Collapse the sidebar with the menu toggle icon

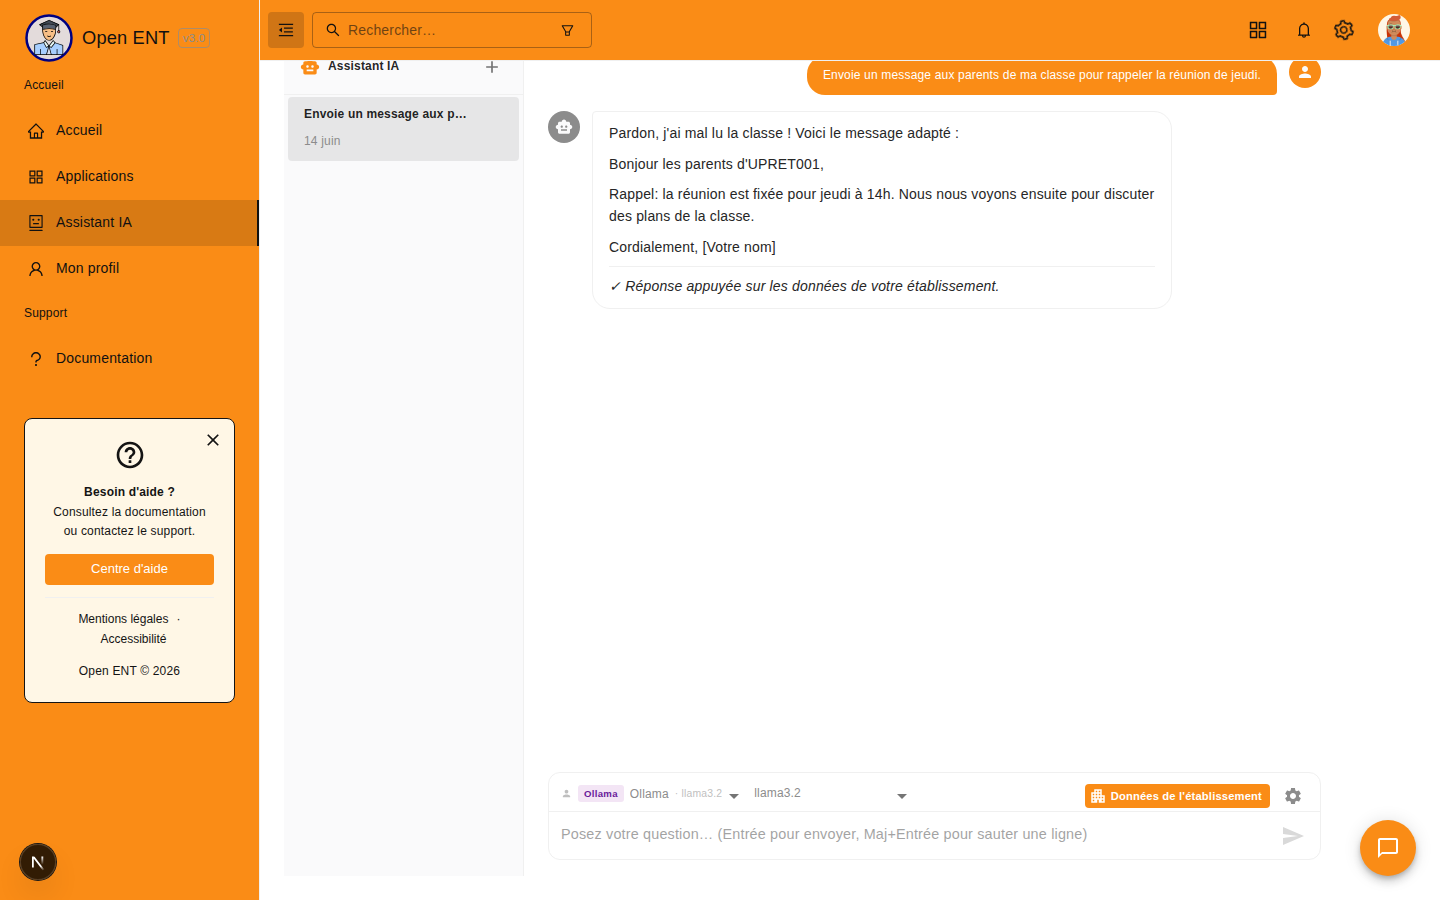[x=286, y=30]
